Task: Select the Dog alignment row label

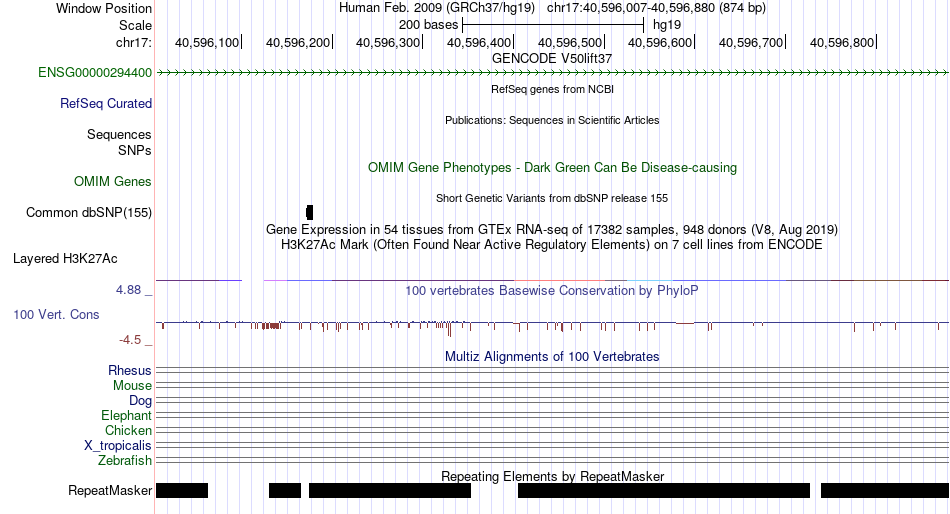Action: (140, 401)
